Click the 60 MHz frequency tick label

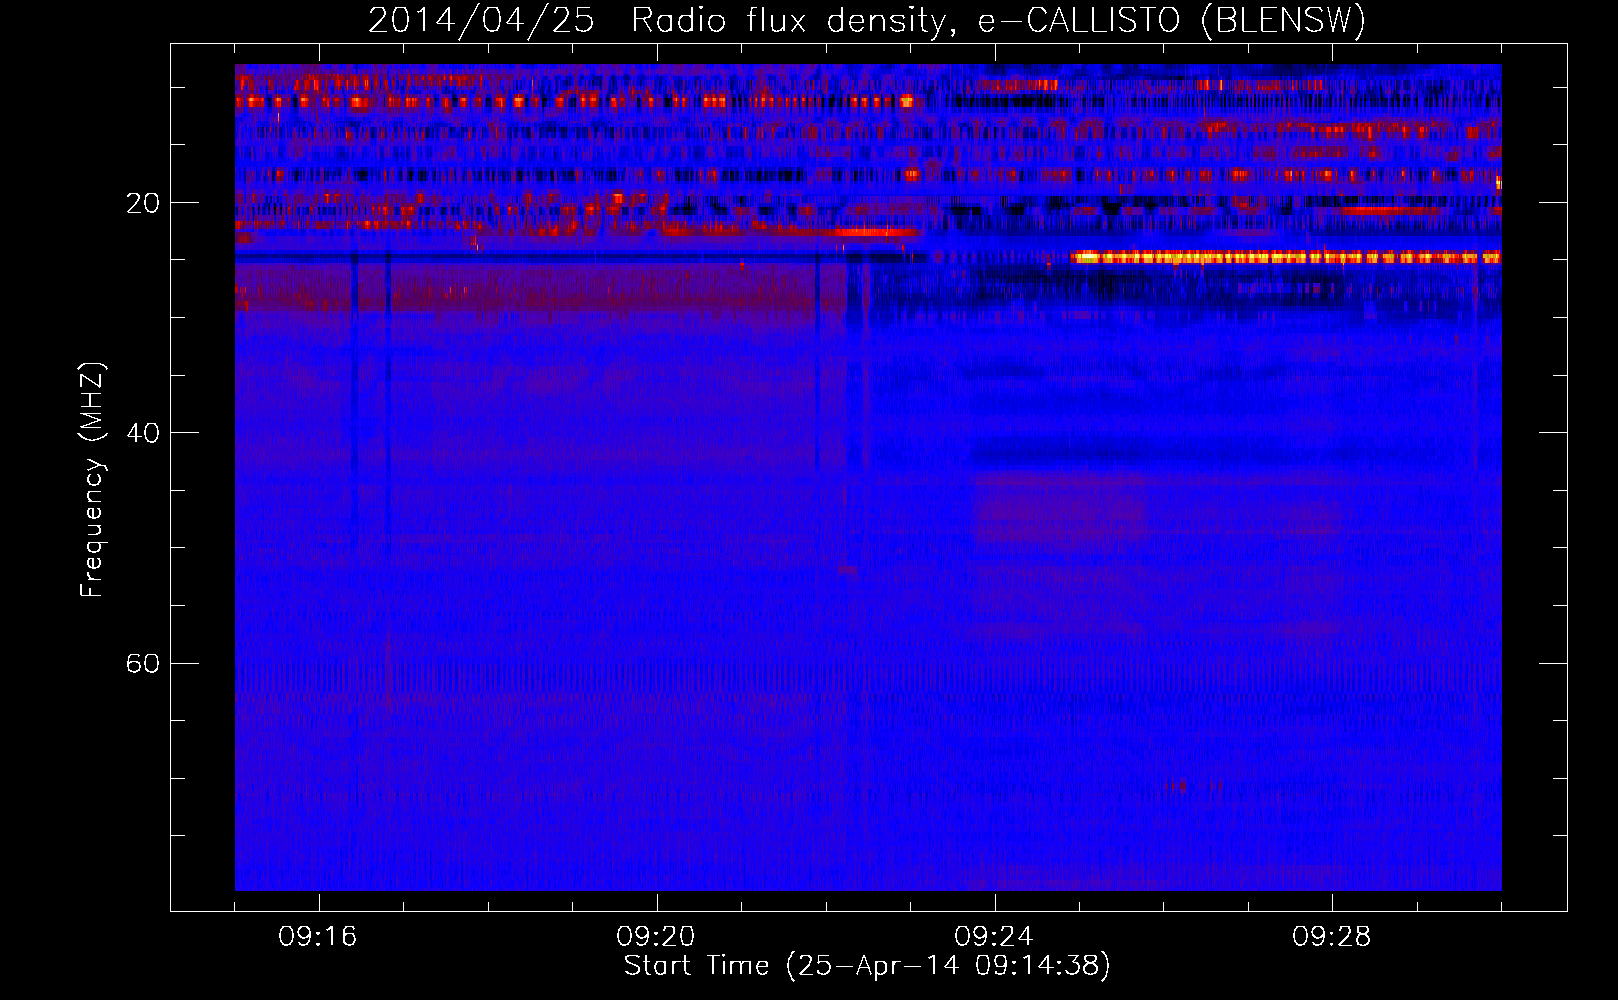[143, 663]
